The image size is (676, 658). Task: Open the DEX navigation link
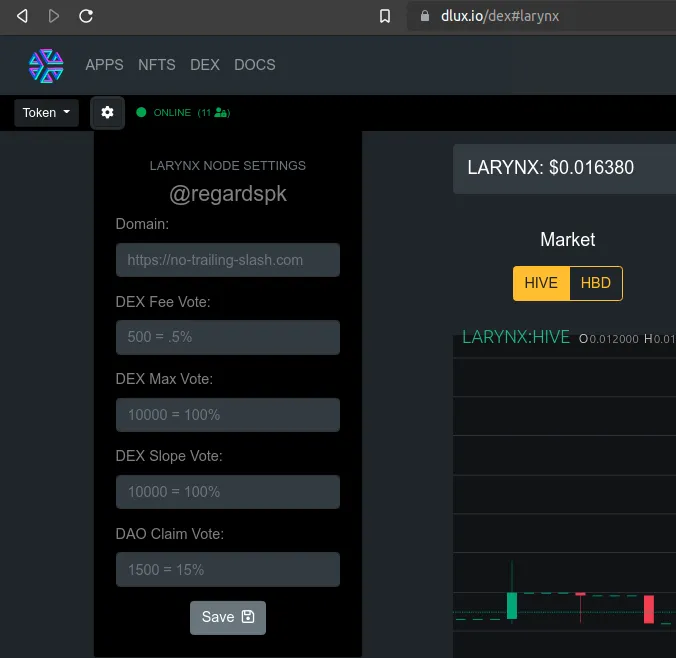205,65
